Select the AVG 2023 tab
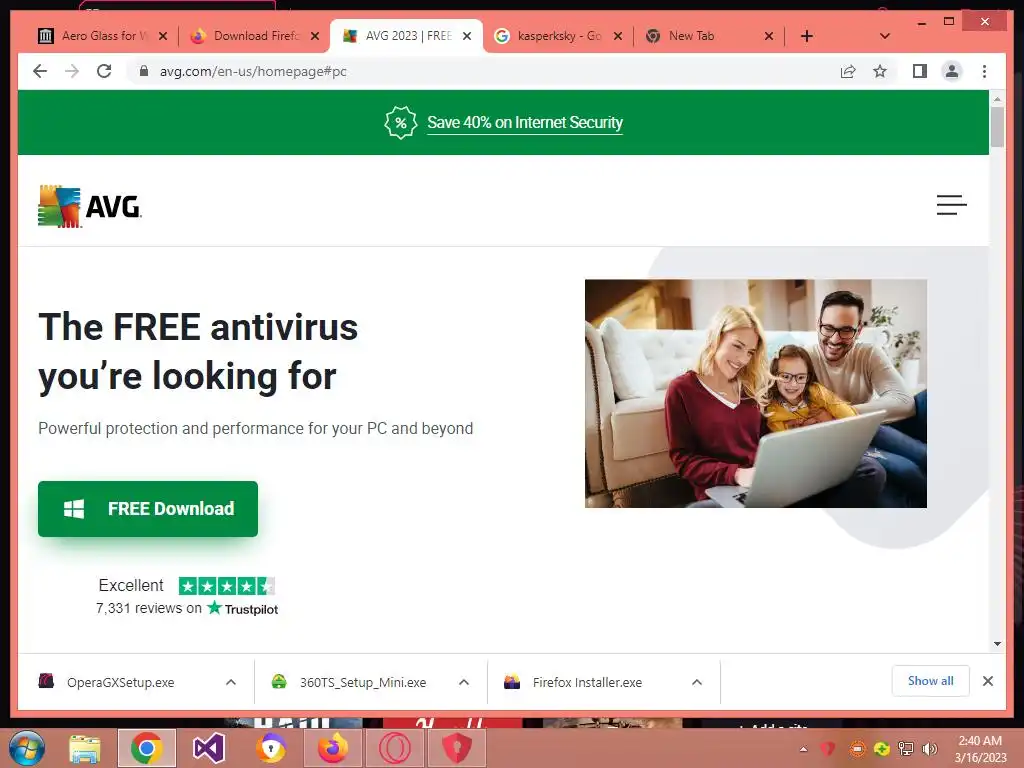1024x768 pixels. click(x=406, y=36)
